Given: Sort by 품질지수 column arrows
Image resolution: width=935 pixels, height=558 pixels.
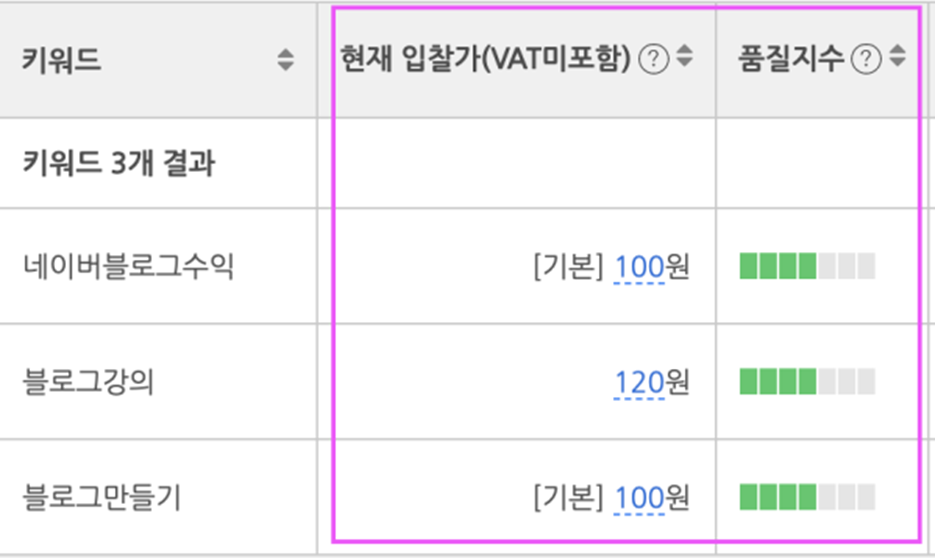Looking at the screenshot, I should point(897,56).
